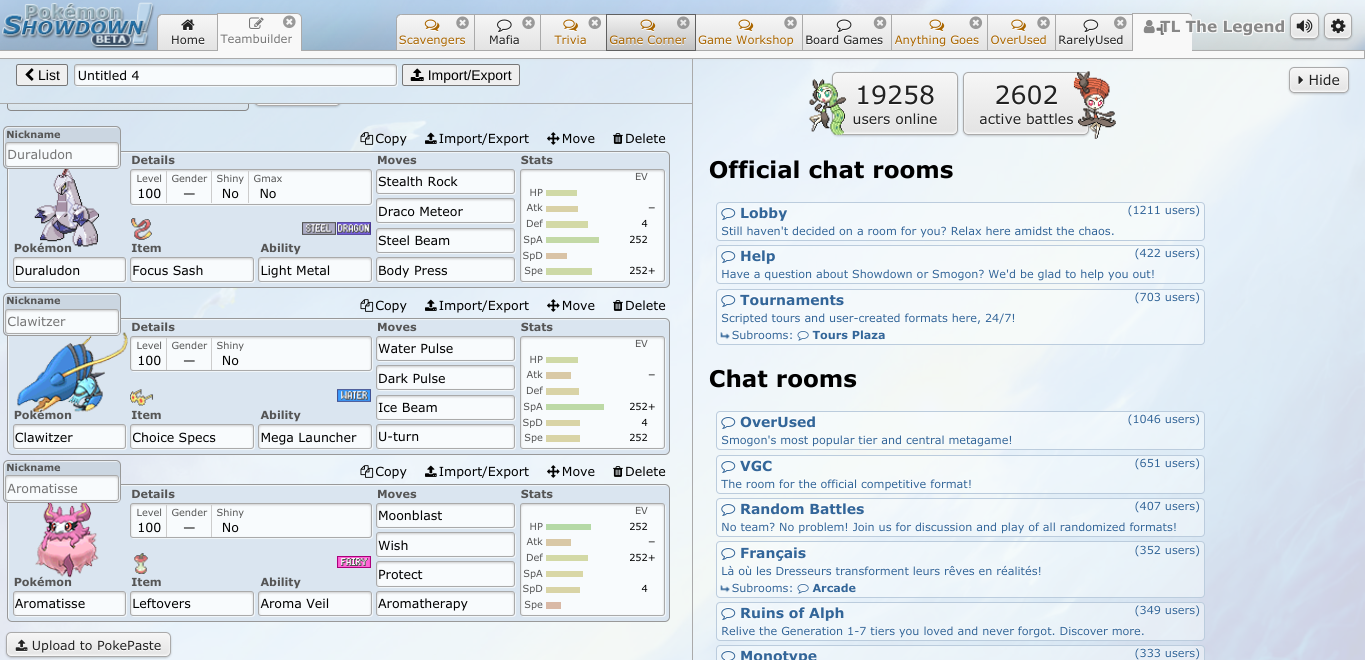Edit Duraludon's nickname field
The image size is (1365, 660).
62,155
